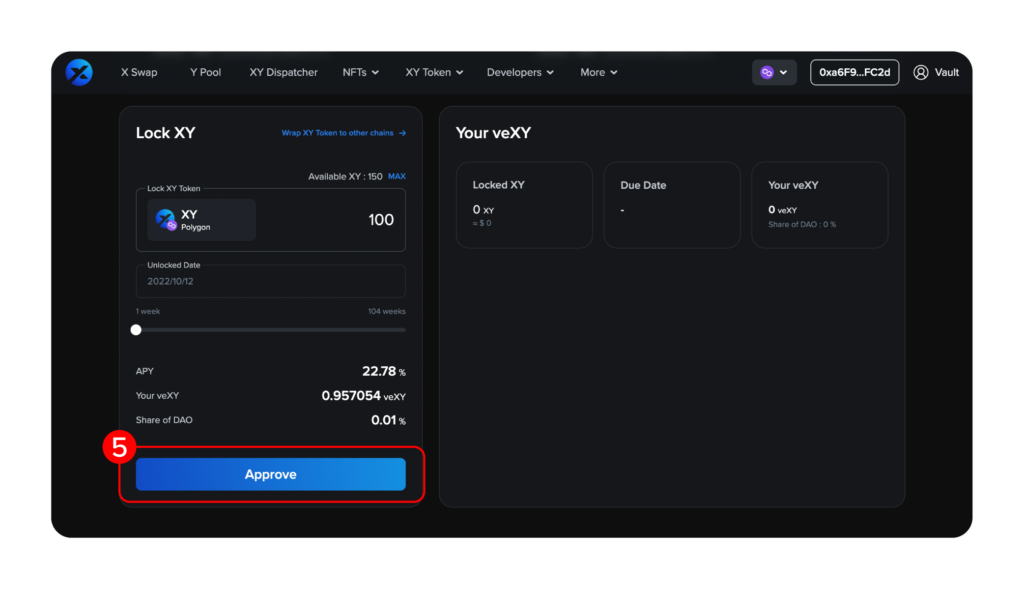This screenshot has height=589, width=1024.
Task: Click the lock duration slider track
Action: point(270,330)
